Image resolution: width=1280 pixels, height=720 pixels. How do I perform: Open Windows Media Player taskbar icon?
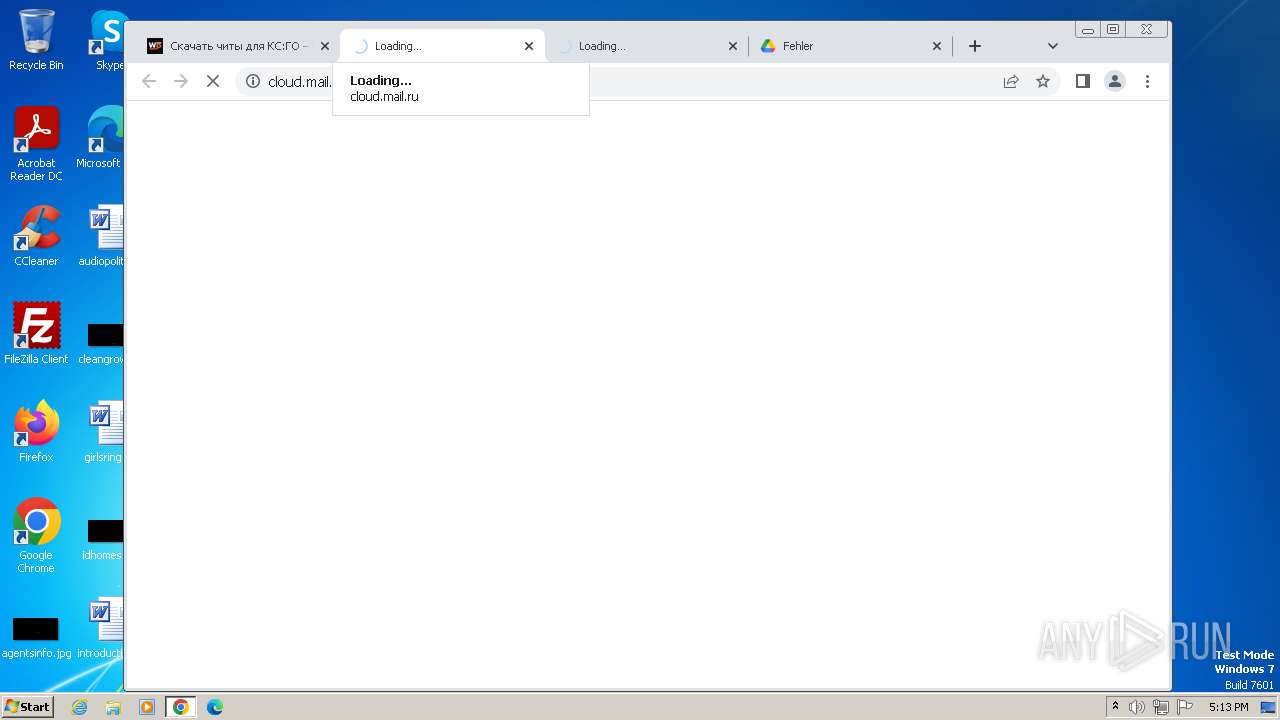tap(147, 707)
